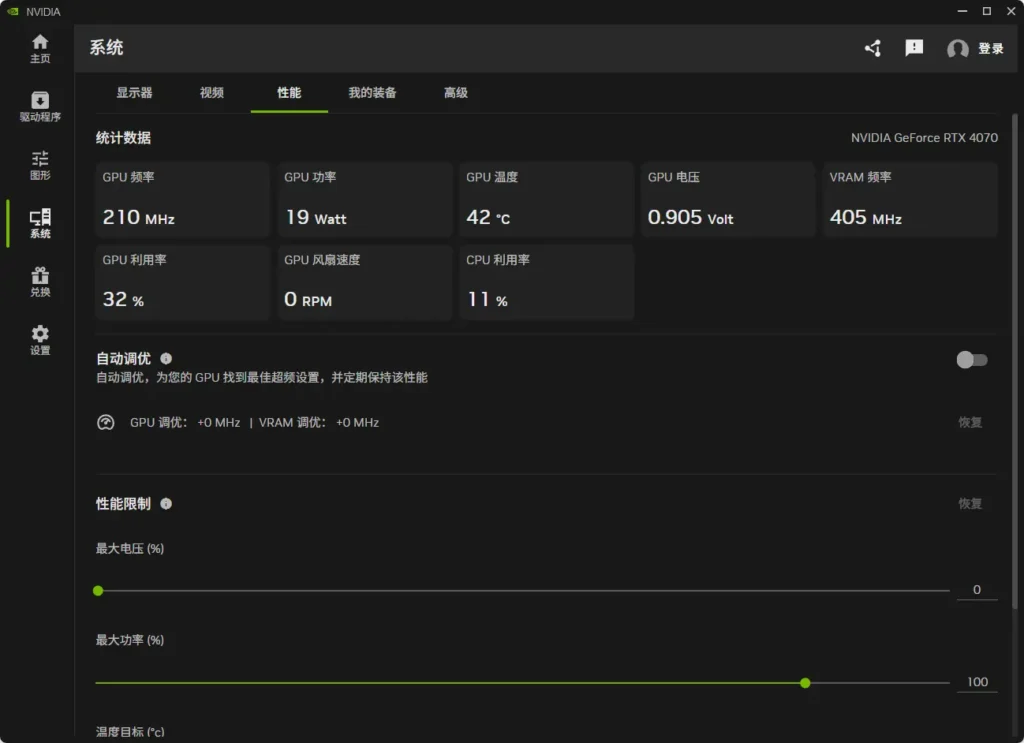The image size is (1024, 743).
Task: Click the info icon beside 自动调优
Action: coord(166,358)
